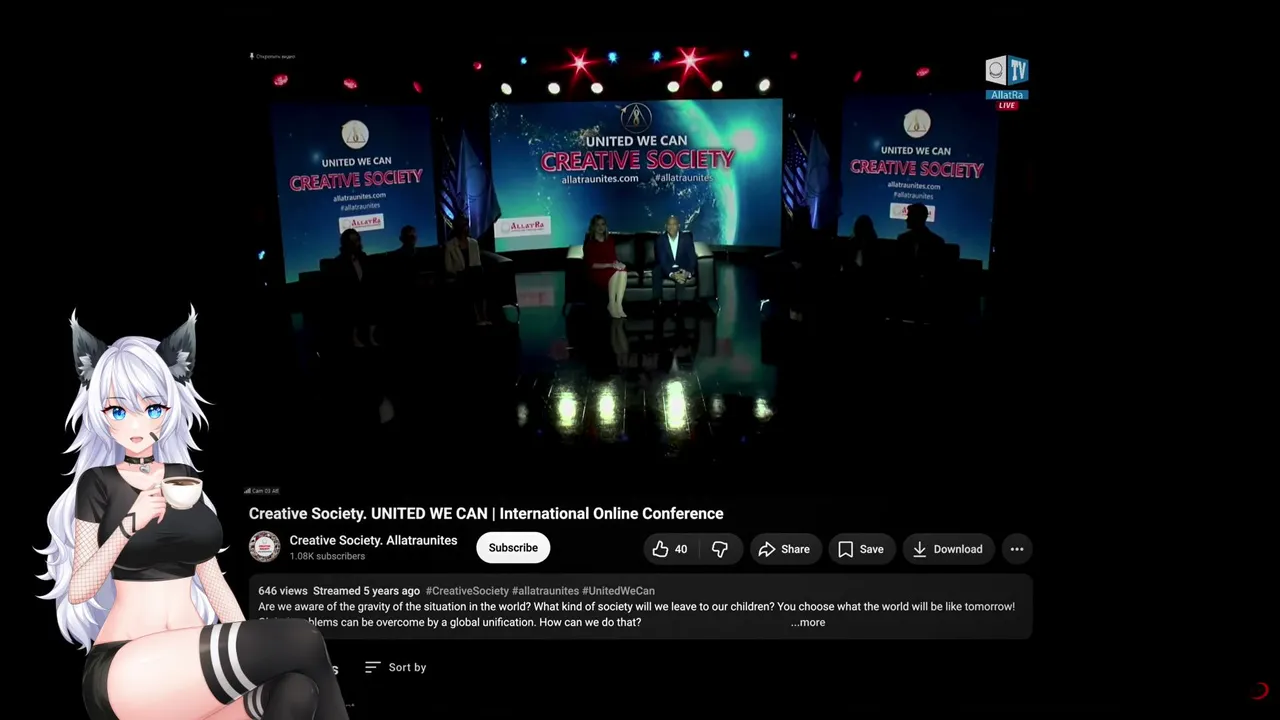This screenshot has width=1280, height=720.
Task: Like the video with 40 likes
Action: point(671,549)
